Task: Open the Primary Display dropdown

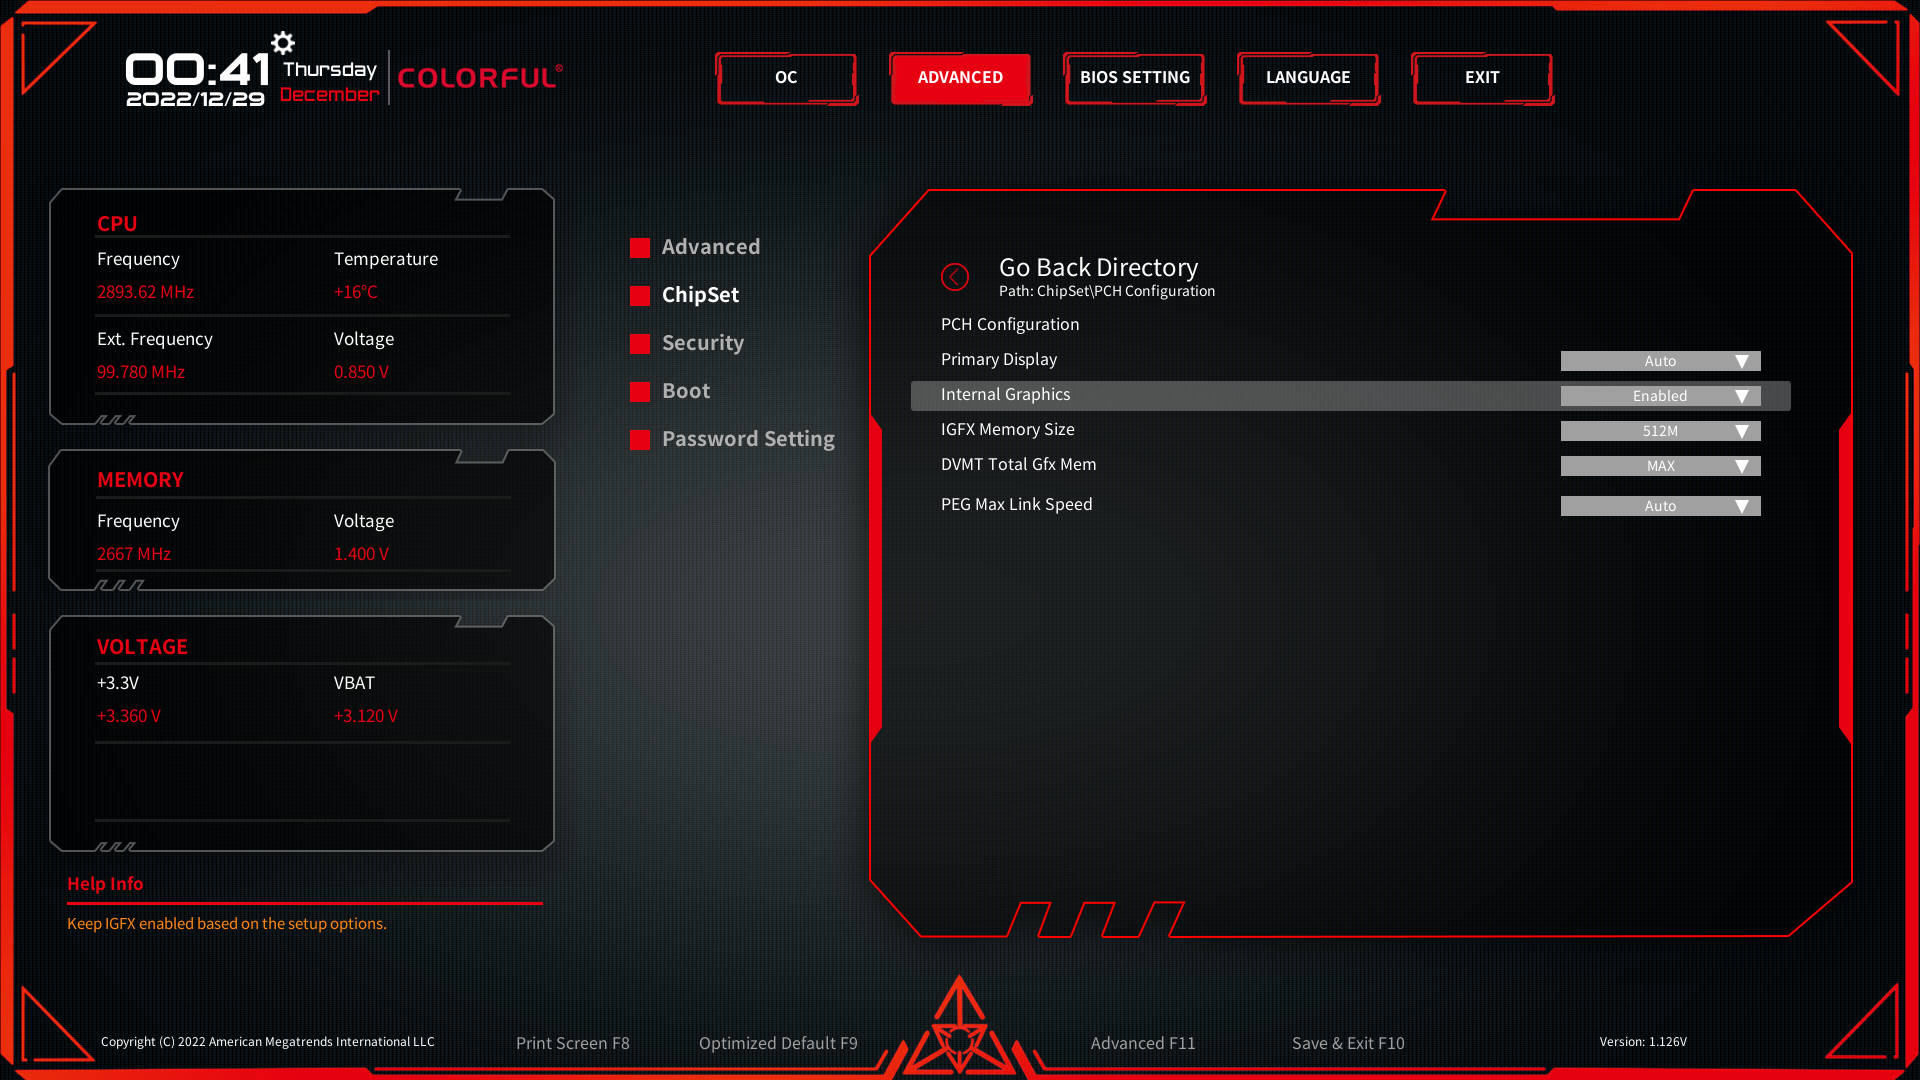Action: [1660, 361]
